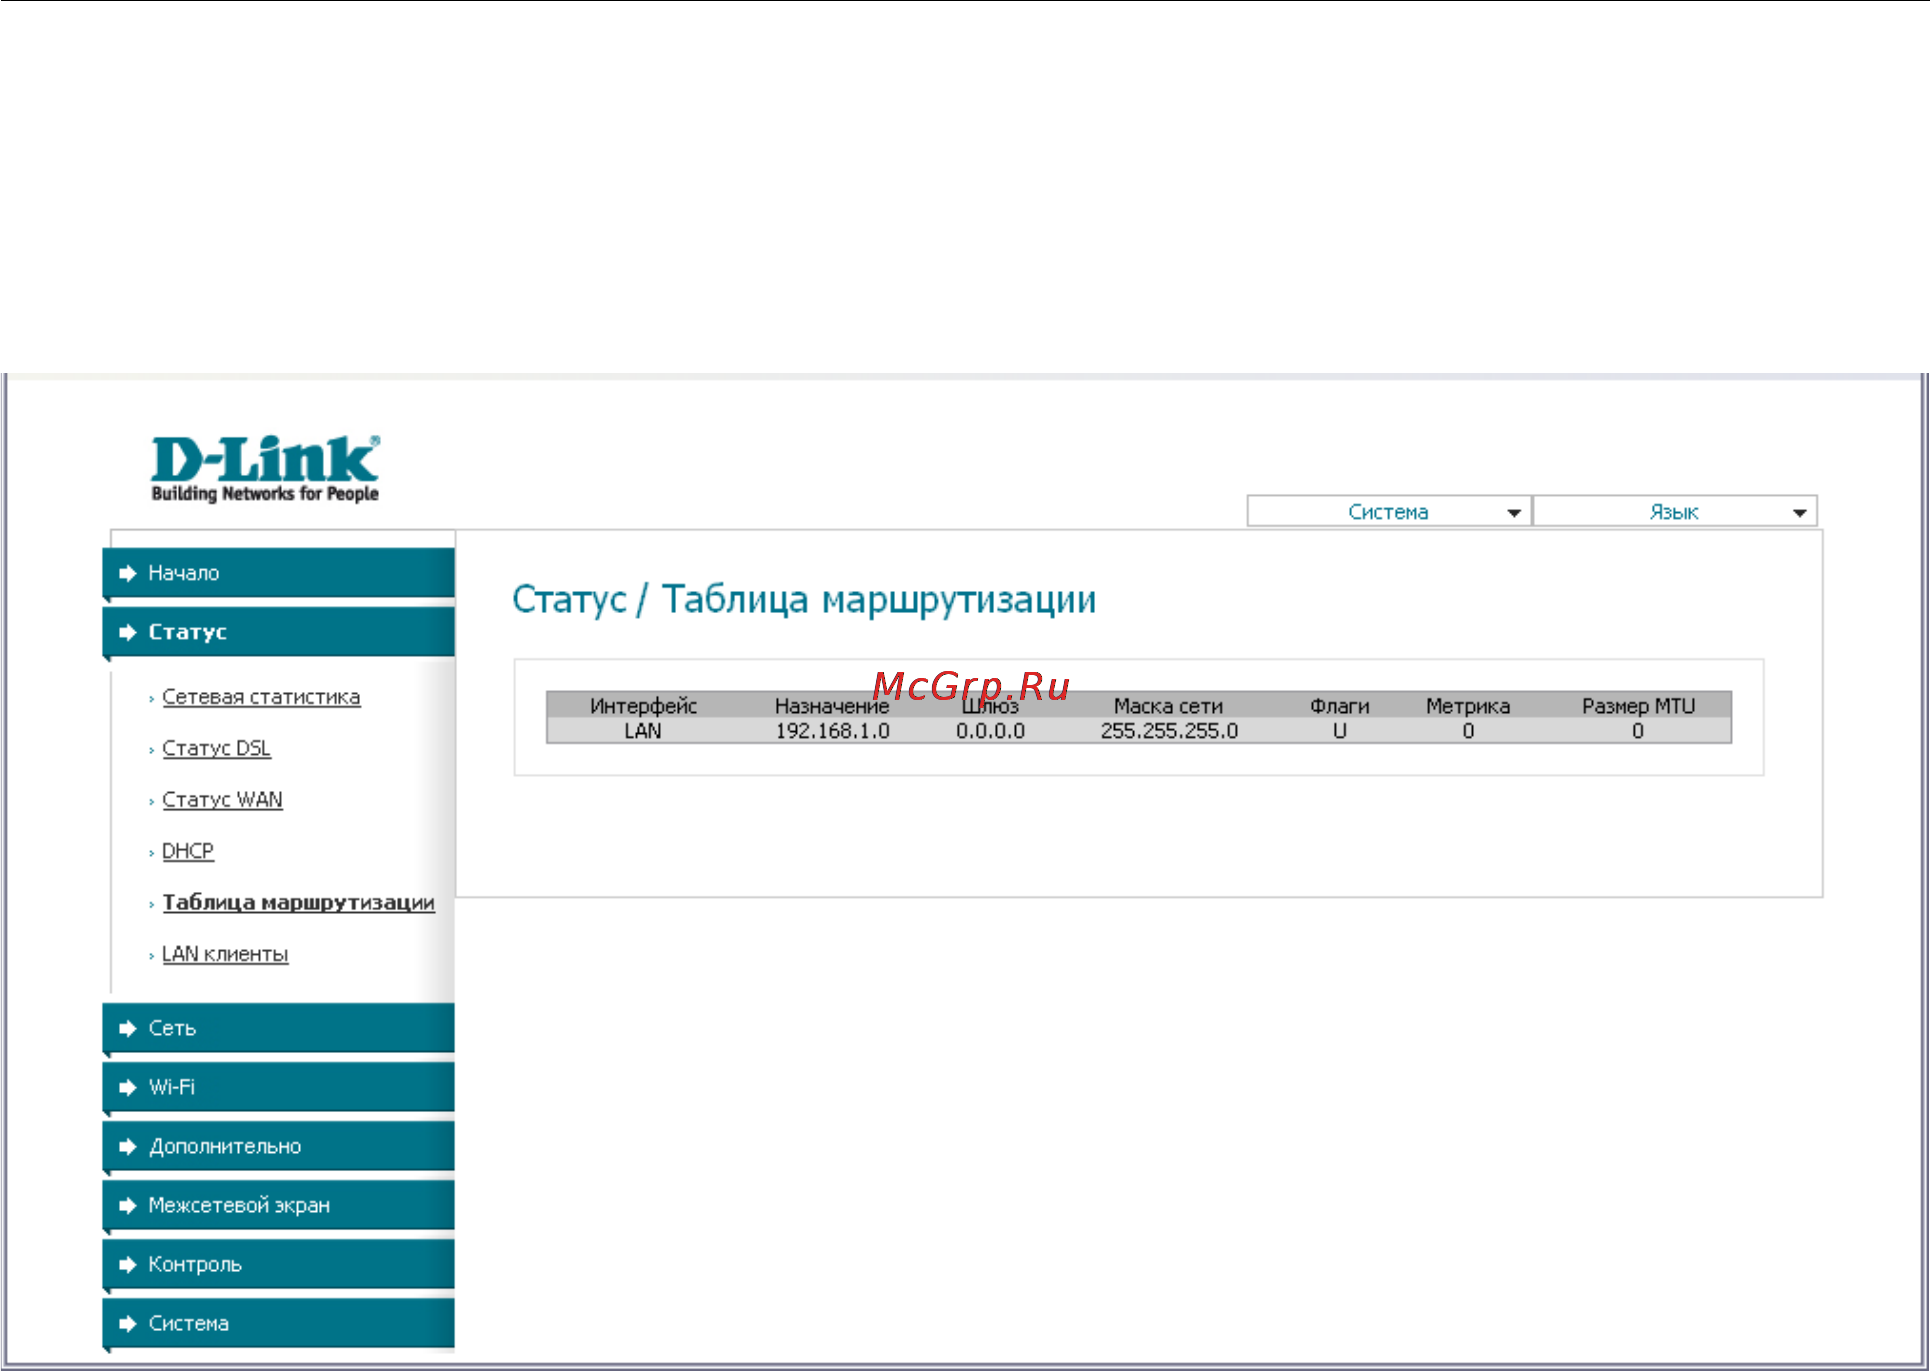Viewport: 1930px width, 1371px height.
Task: Click the arrow icon beside Контроль
Action: [127, 1264]
